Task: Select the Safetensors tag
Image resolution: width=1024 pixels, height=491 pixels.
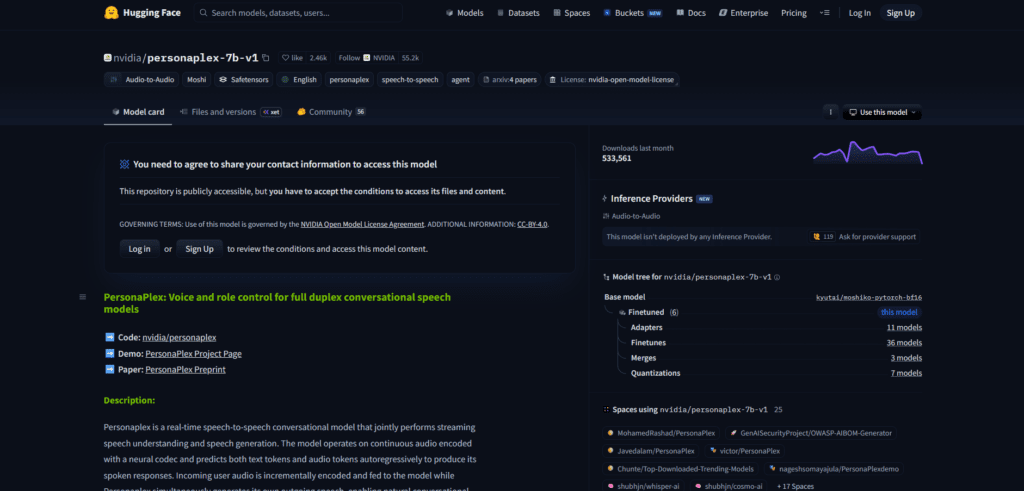Action: [243, 80]
